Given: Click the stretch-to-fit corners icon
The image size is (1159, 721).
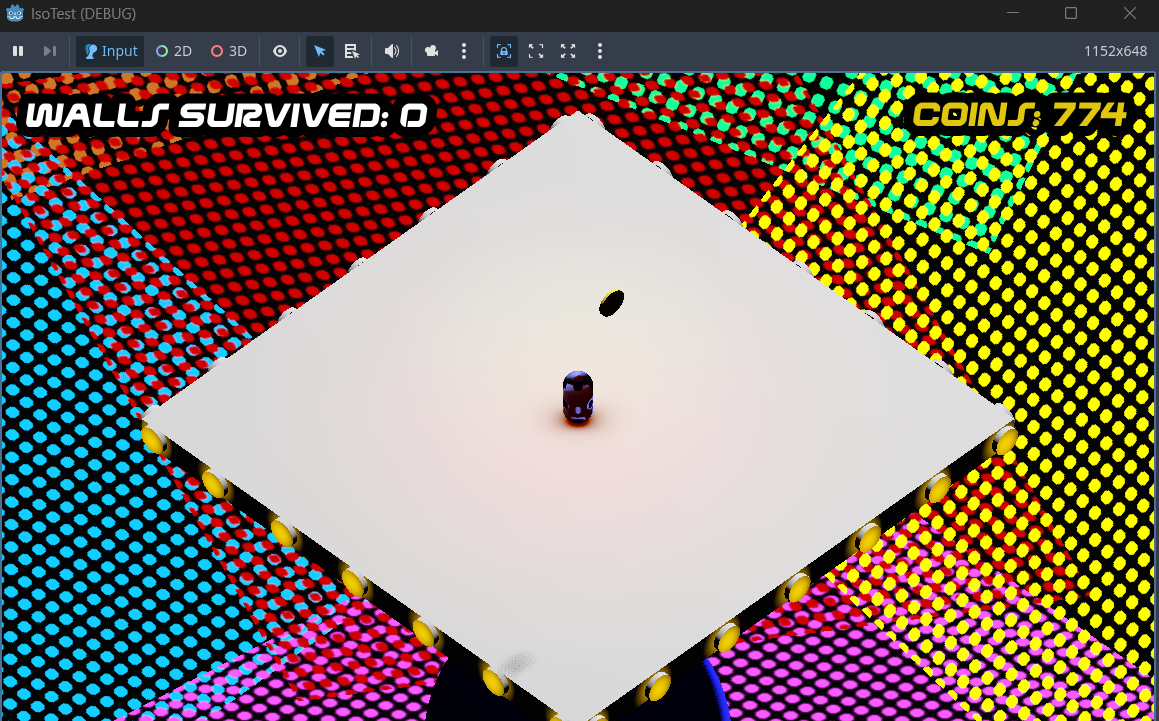Looking at the screenshot, I should pyautogui.click(x=536, y=51).
